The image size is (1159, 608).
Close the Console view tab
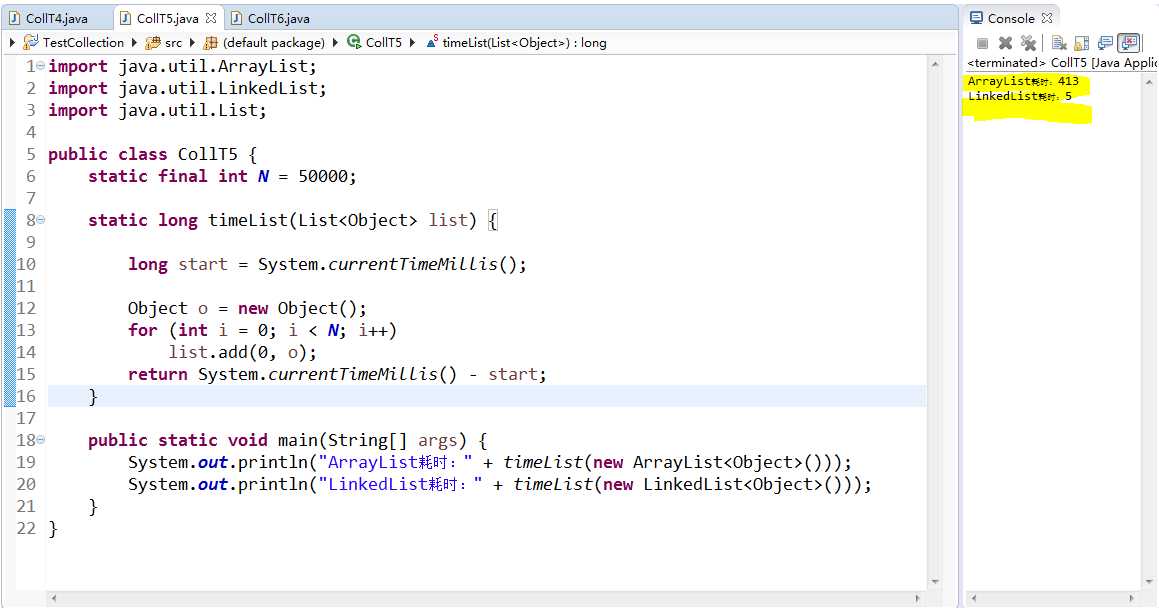point(1047,18)
